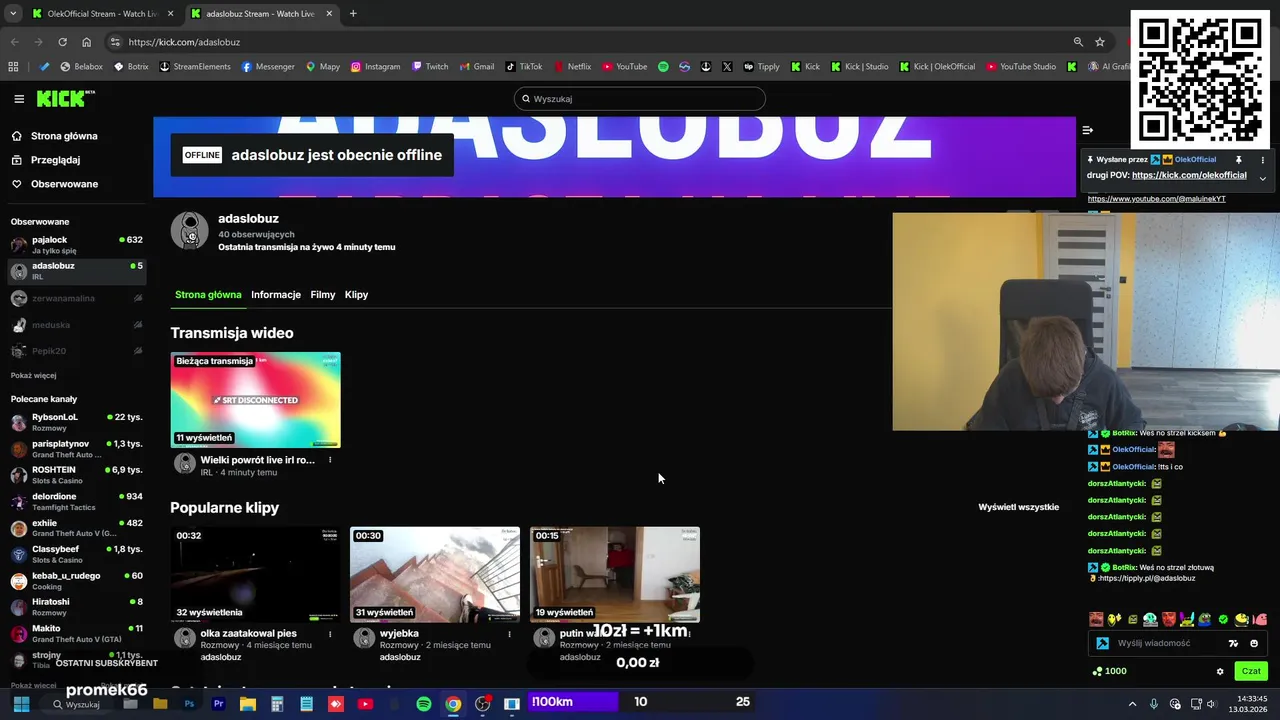Image resolution: width=1280 pixels, height=720 pixels.
Task: Switch to the Klipy tab
Action: point(356,295)
